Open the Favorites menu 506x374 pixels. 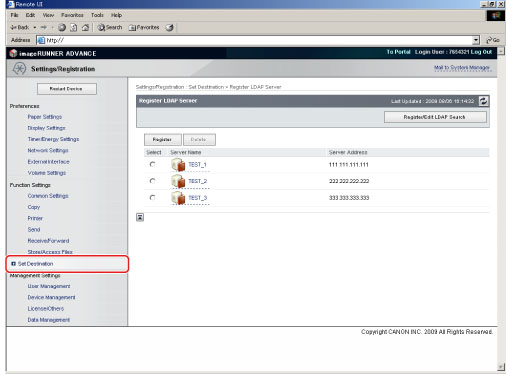[72, 15]
